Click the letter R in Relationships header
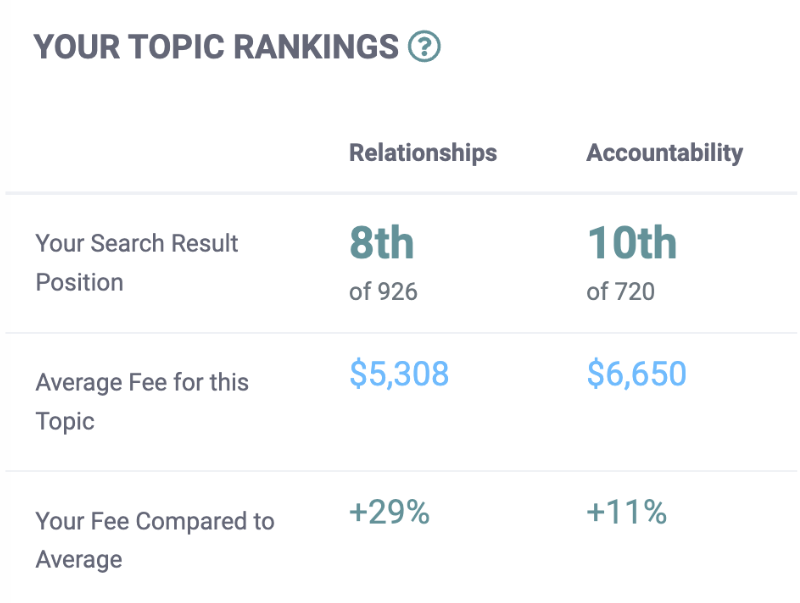Screen dimensions: 800x603 click(x=357, y=153)
